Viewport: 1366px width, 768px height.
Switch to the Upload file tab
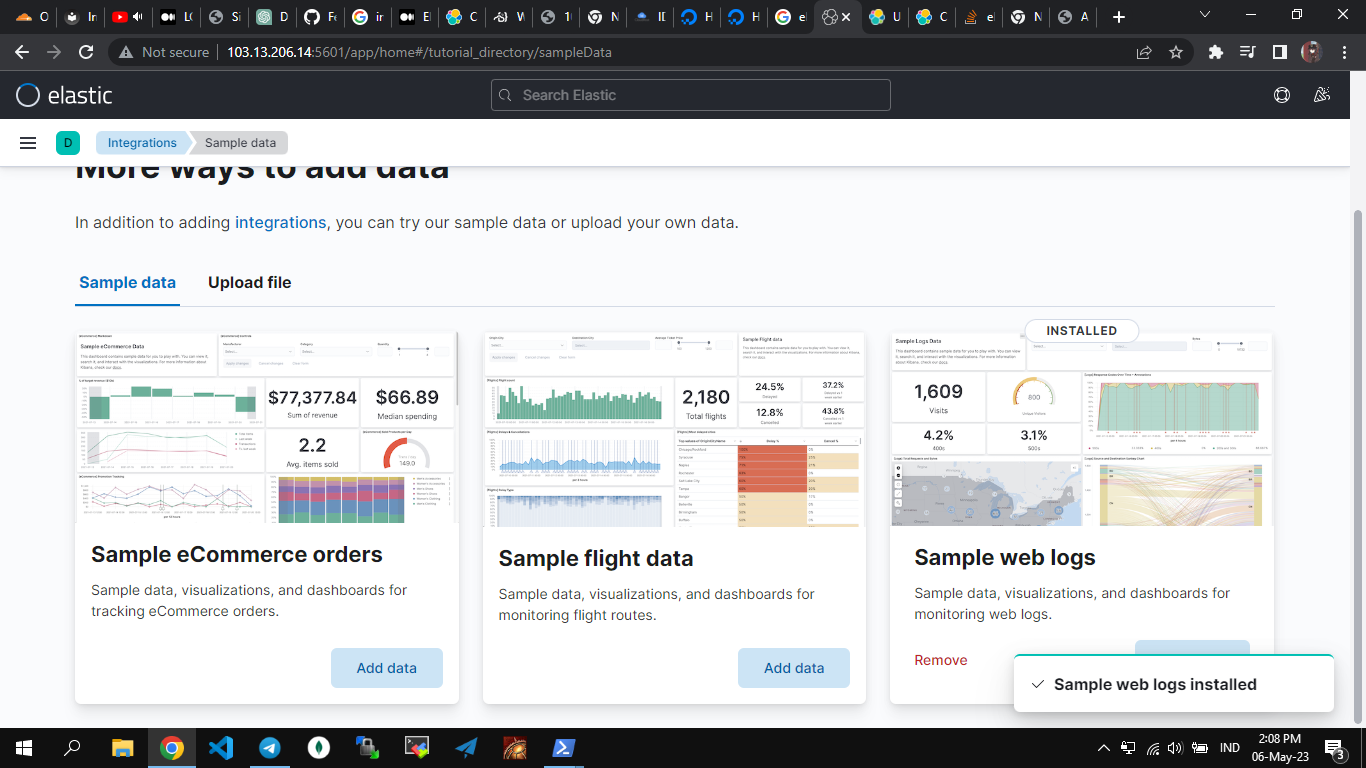click(x=249, y=283)
